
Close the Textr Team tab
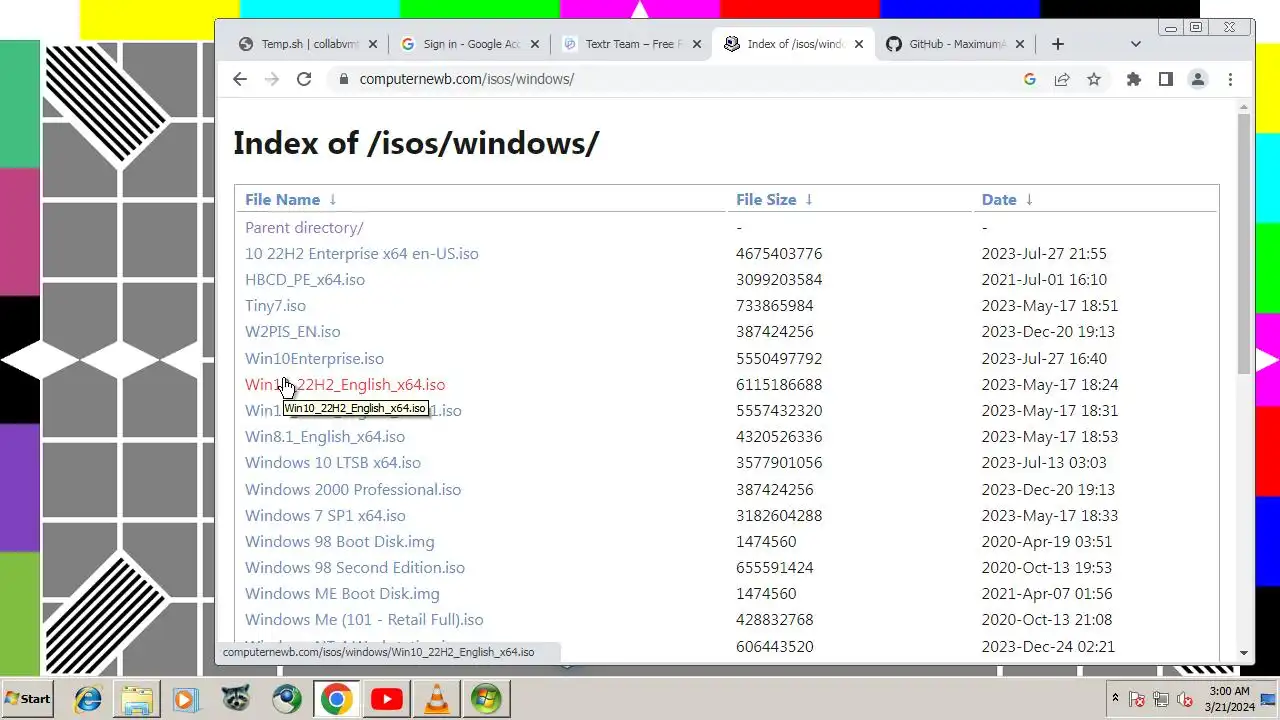[x=697, y=44]
